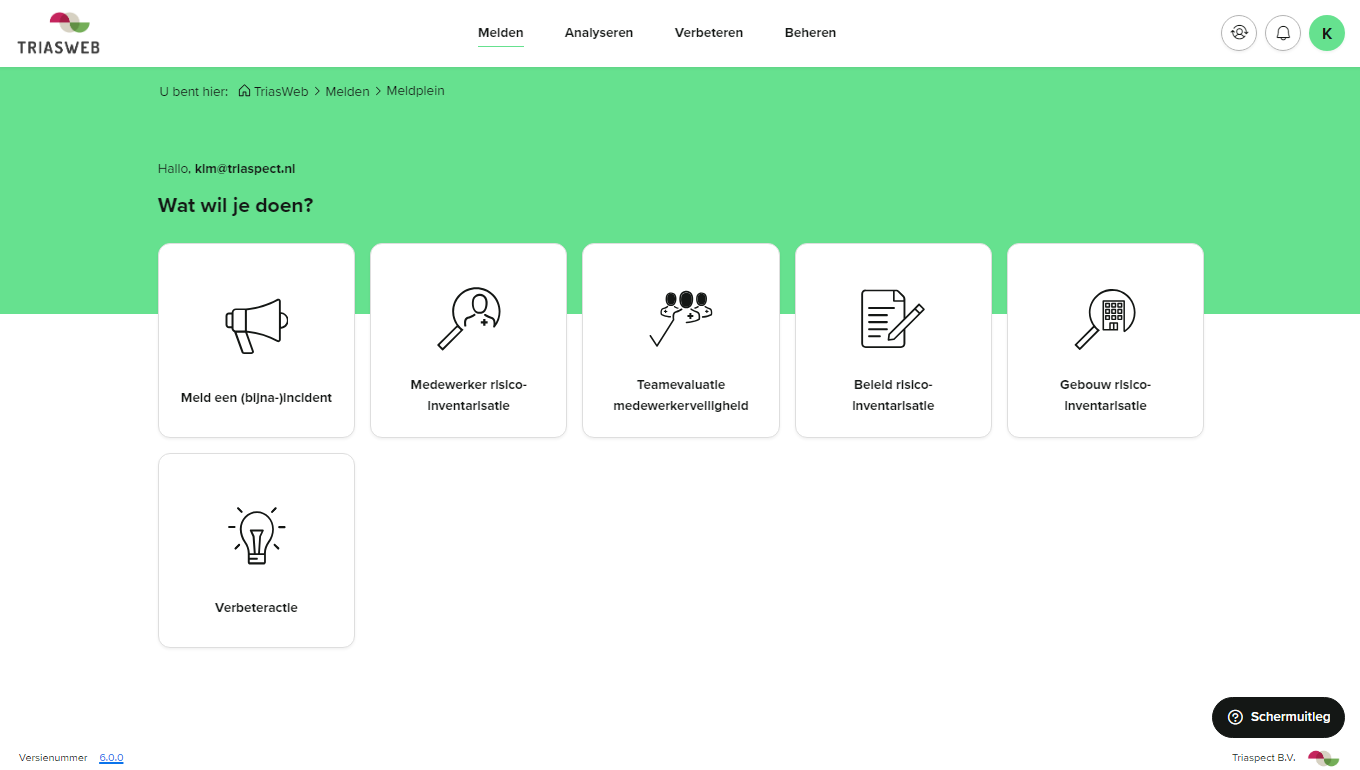Image resolution: width=1360 pixels, height=770 pixels.
Task: Open the notifications bell icon
Action: pyautogui.click(x=1283, y=33)
